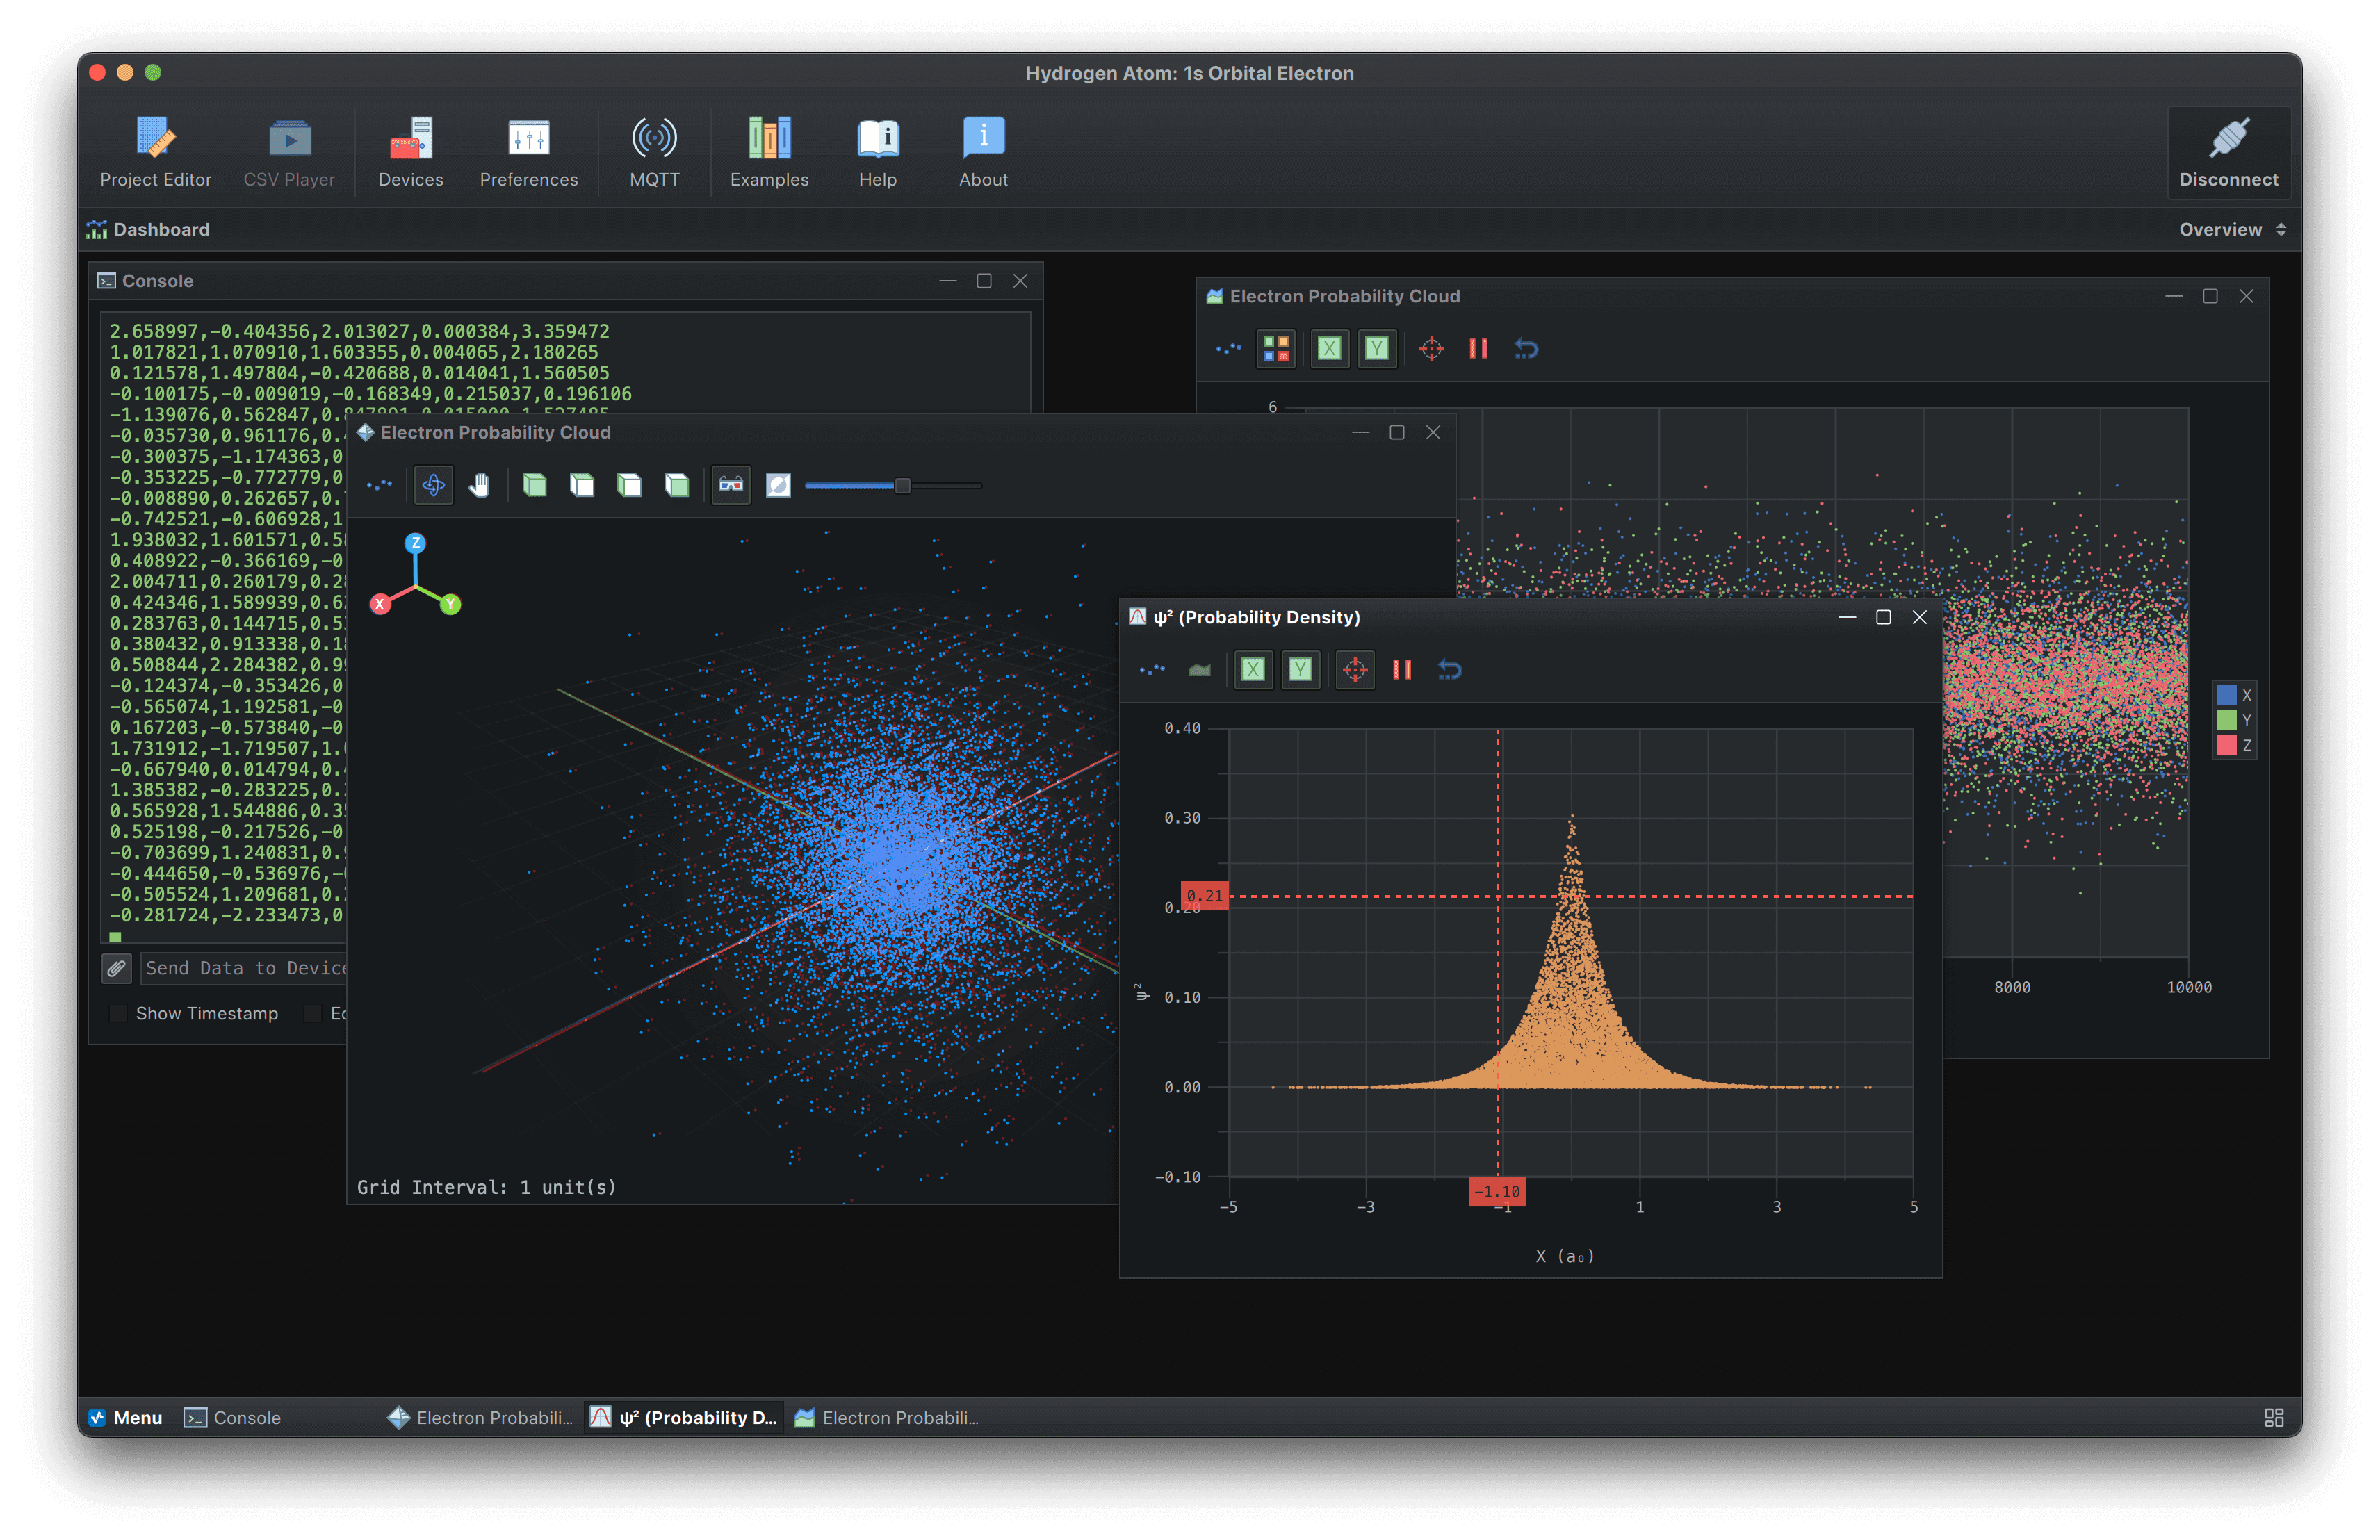
Task: Select ψ² (Probability D... taskbar tab
Action: coord(684,1417)
